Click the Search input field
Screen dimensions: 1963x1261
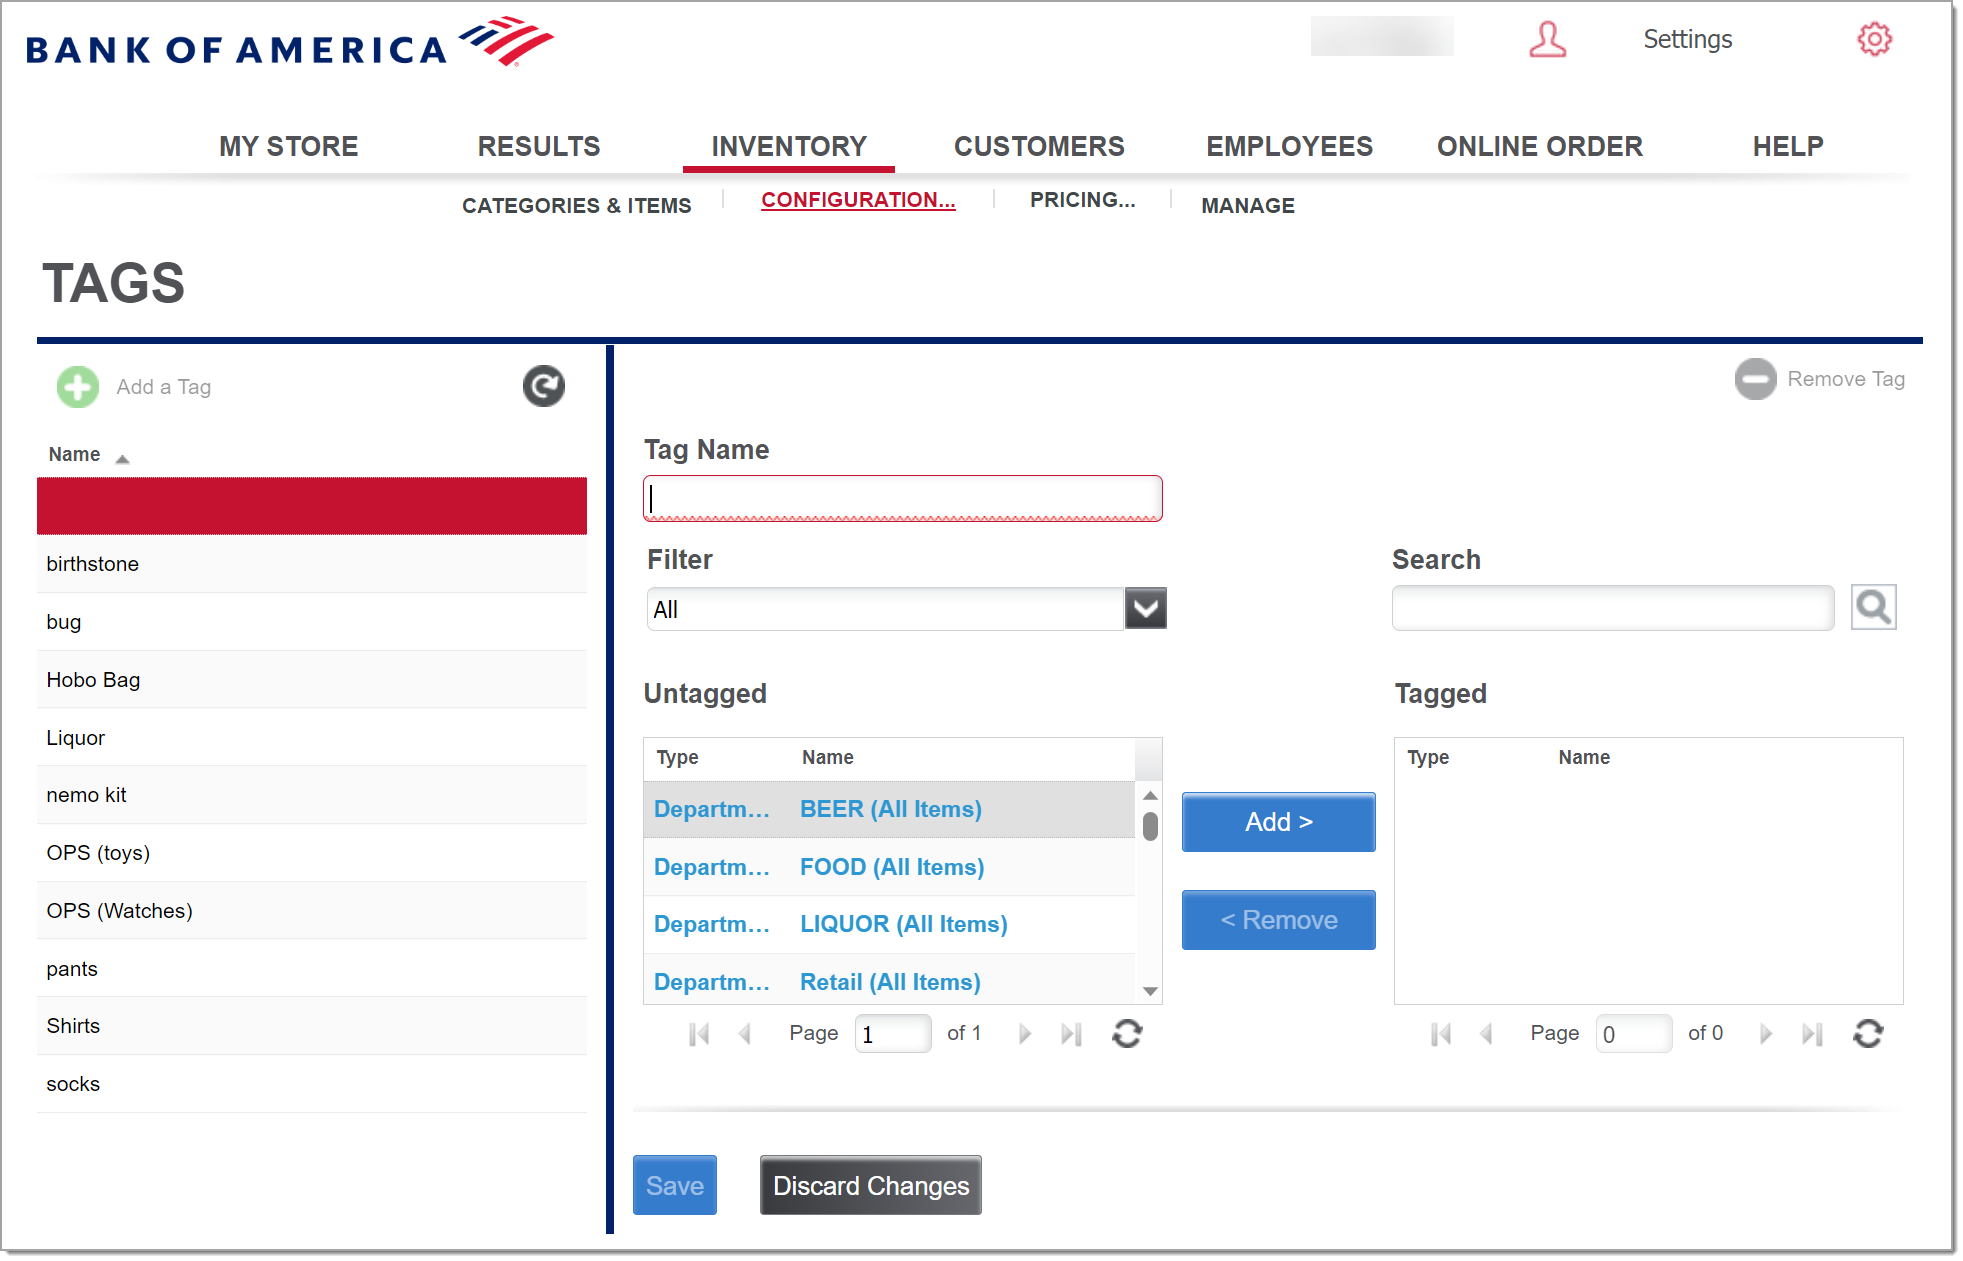(1613, 608)
